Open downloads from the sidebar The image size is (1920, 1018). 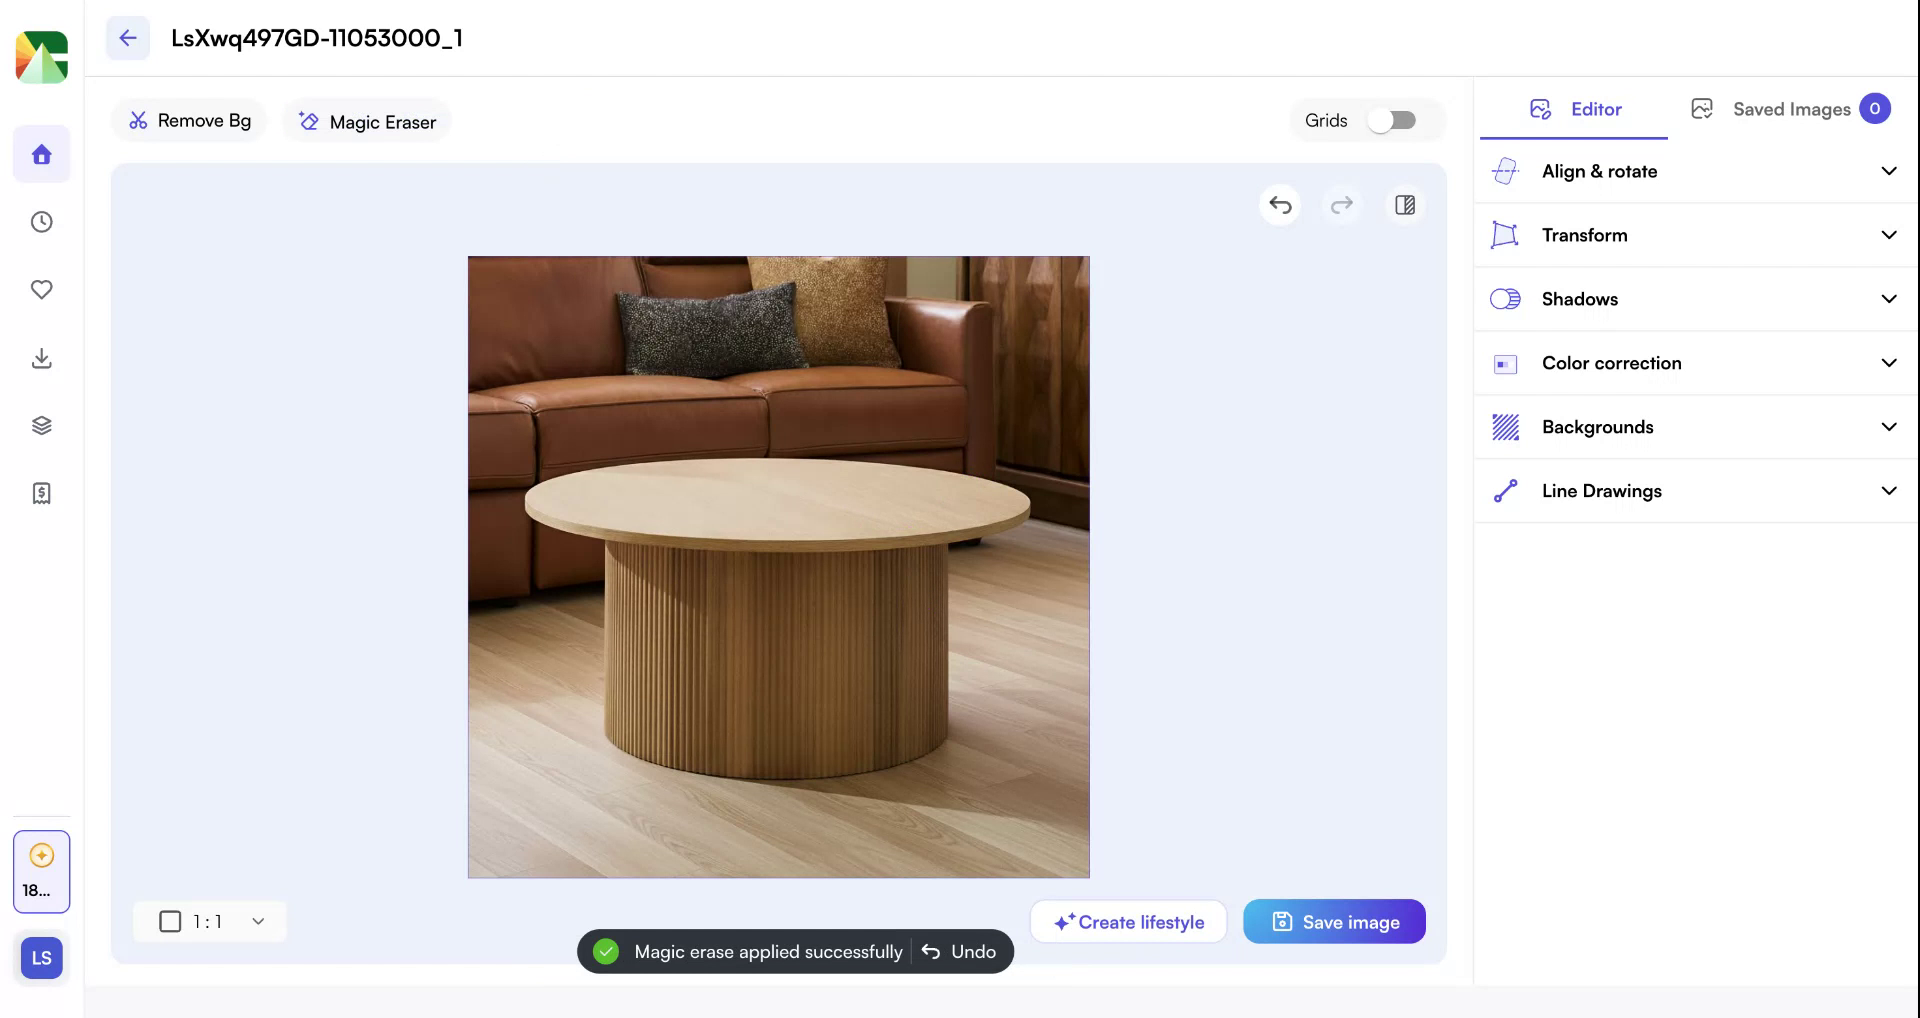point(41,358)
